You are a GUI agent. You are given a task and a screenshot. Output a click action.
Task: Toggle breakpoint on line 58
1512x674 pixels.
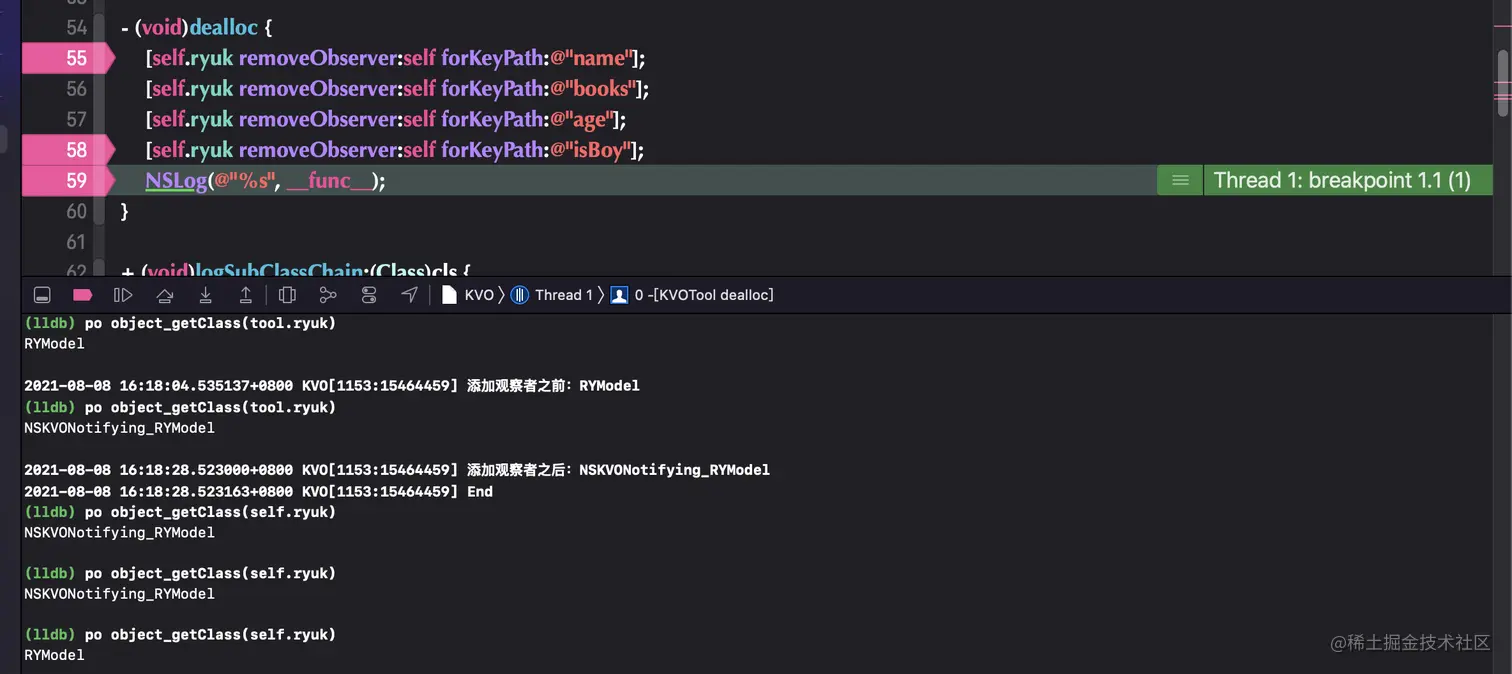pos(68,150)
